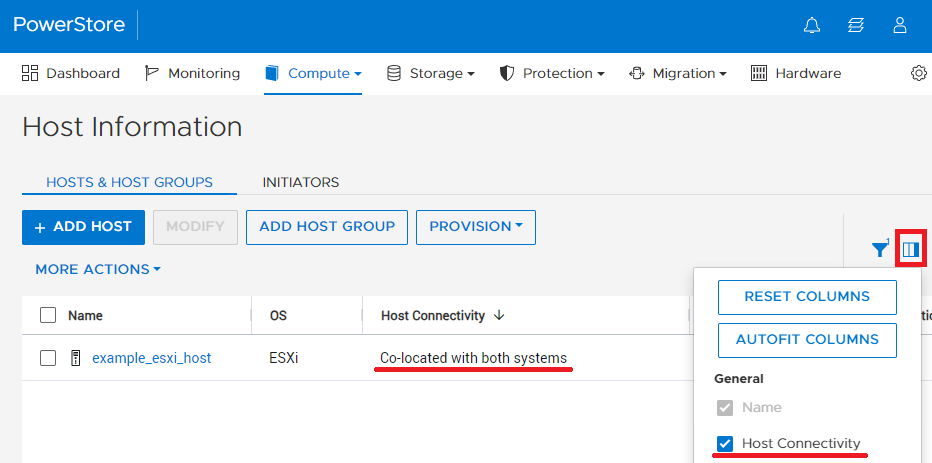Toggle the column chooser icon
Viewport: 932px width, 463px height.
[910, 249]
